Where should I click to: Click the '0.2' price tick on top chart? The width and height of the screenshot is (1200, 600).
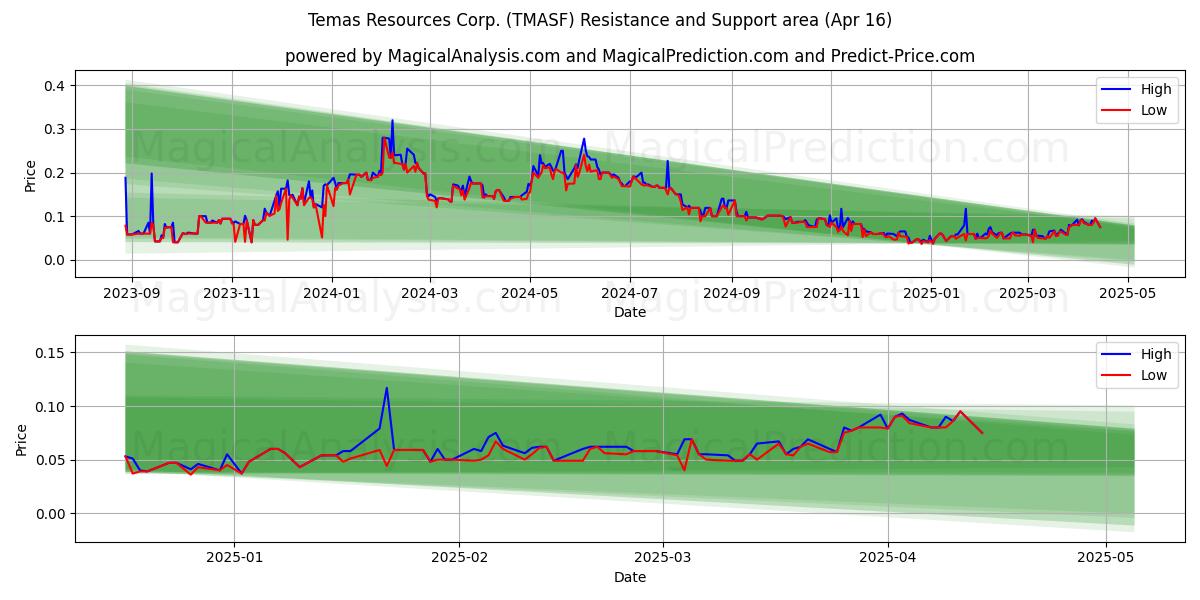tap(56, 173)
